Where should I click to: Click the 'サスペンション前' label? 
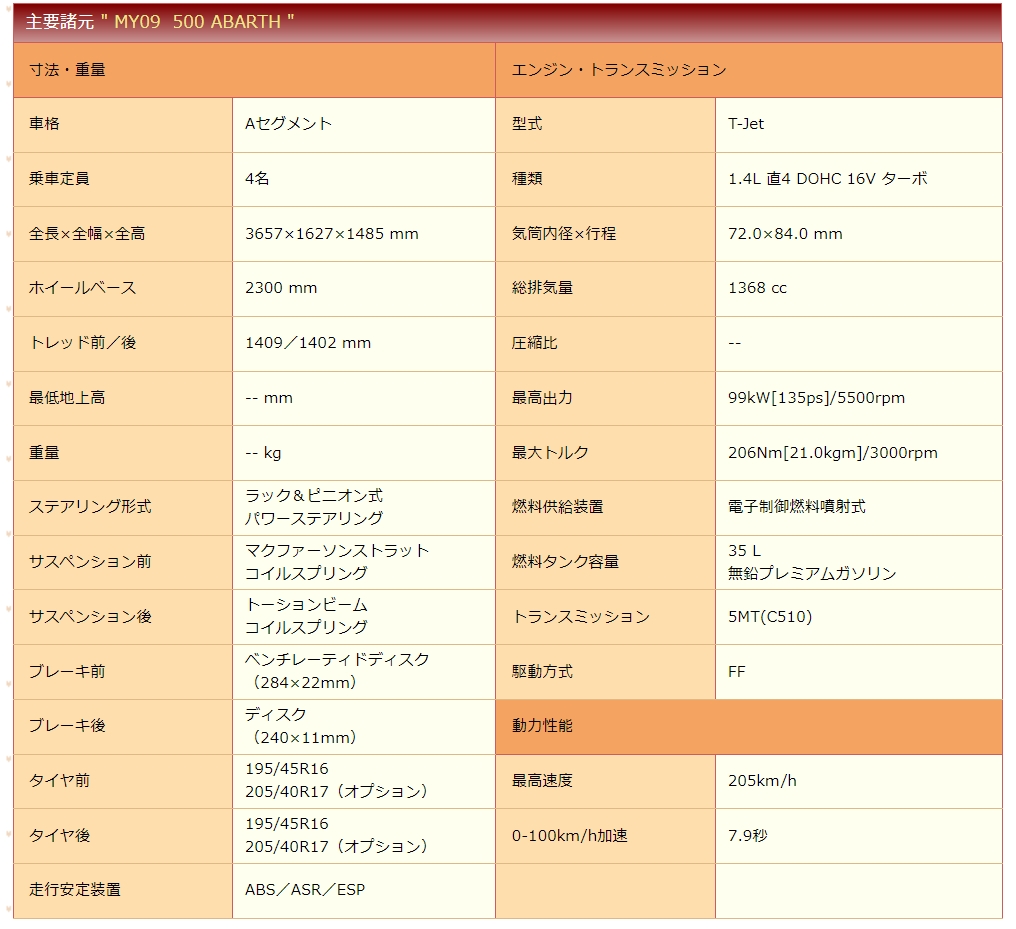tap(90, 562)
